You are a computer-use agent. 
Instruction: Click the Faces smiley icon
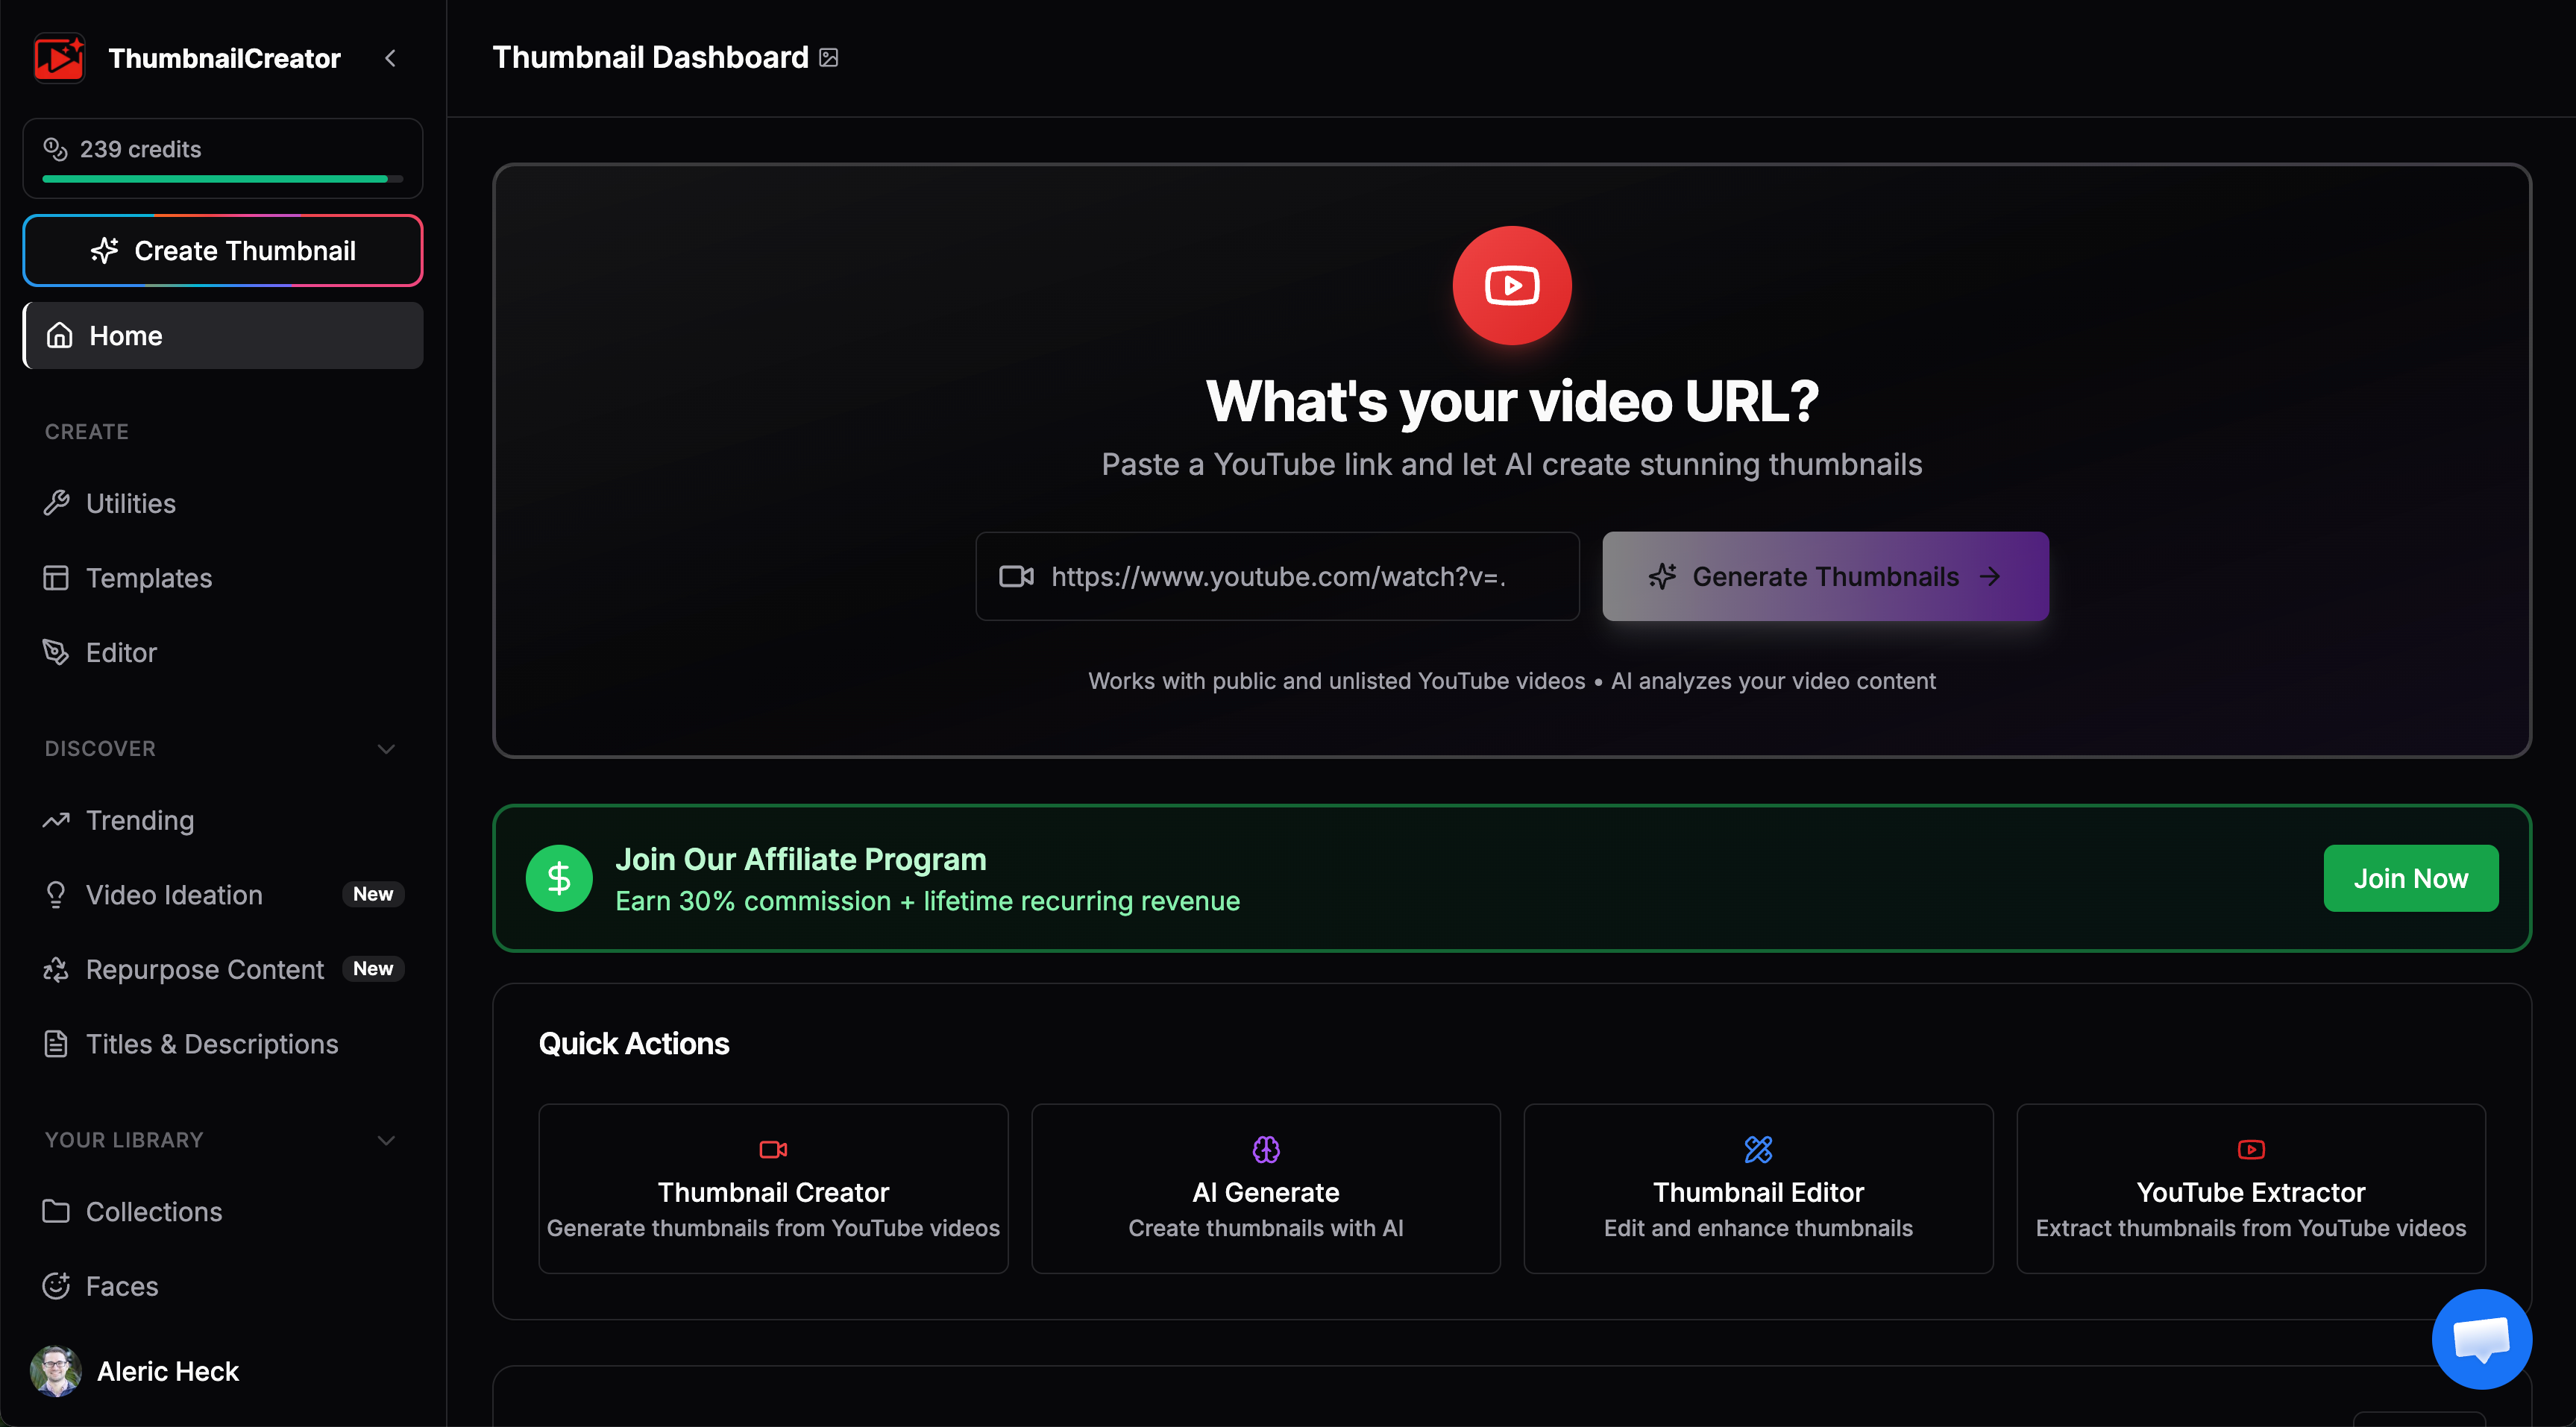coord(56,1287)
